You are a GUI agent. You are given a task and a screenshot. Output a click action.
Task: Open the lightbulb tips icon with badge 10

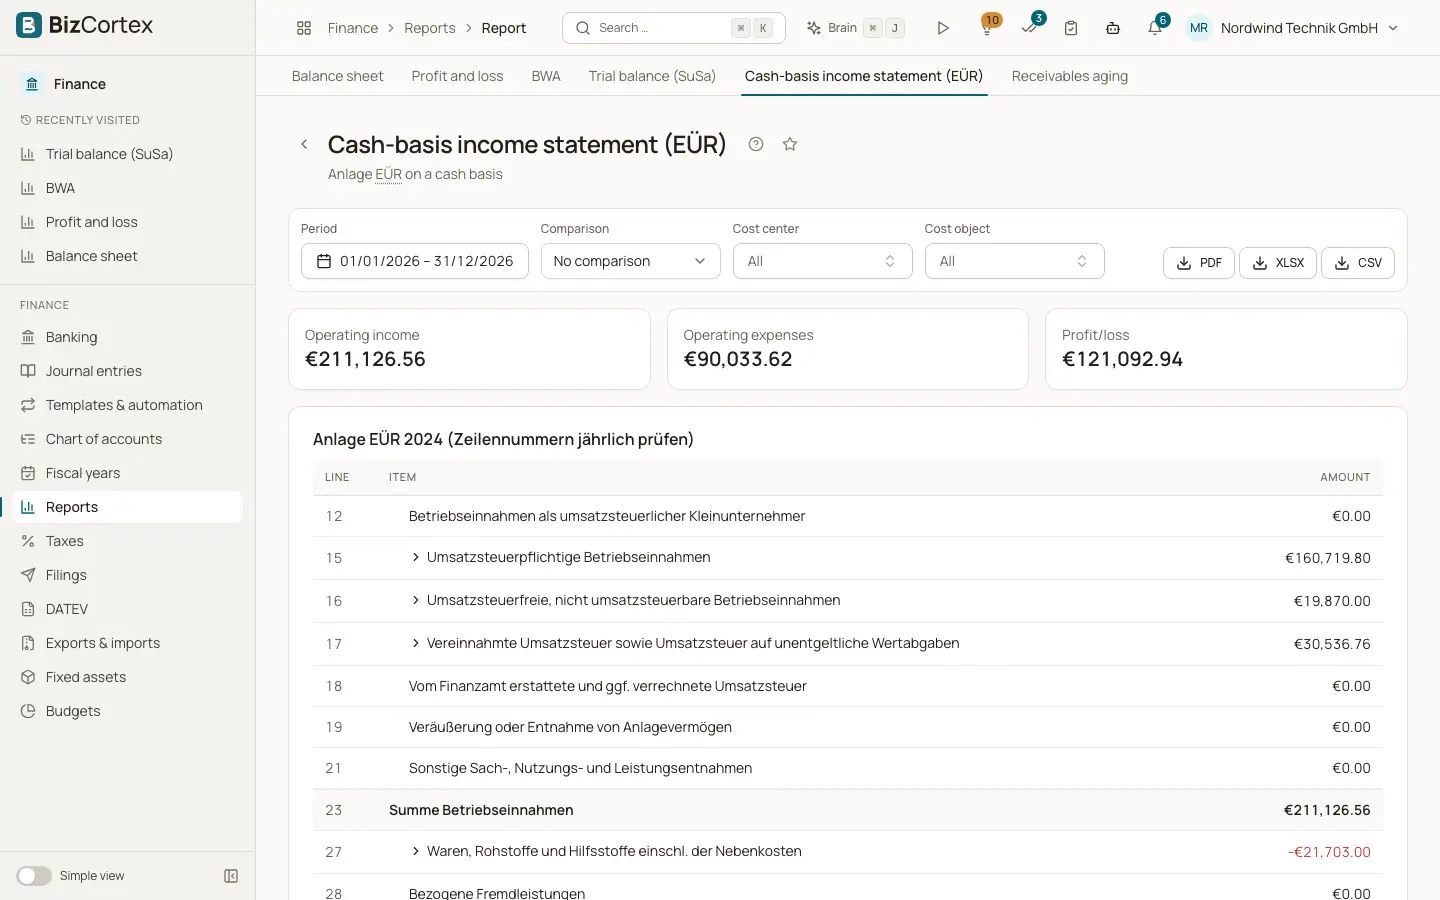[987, 28]
